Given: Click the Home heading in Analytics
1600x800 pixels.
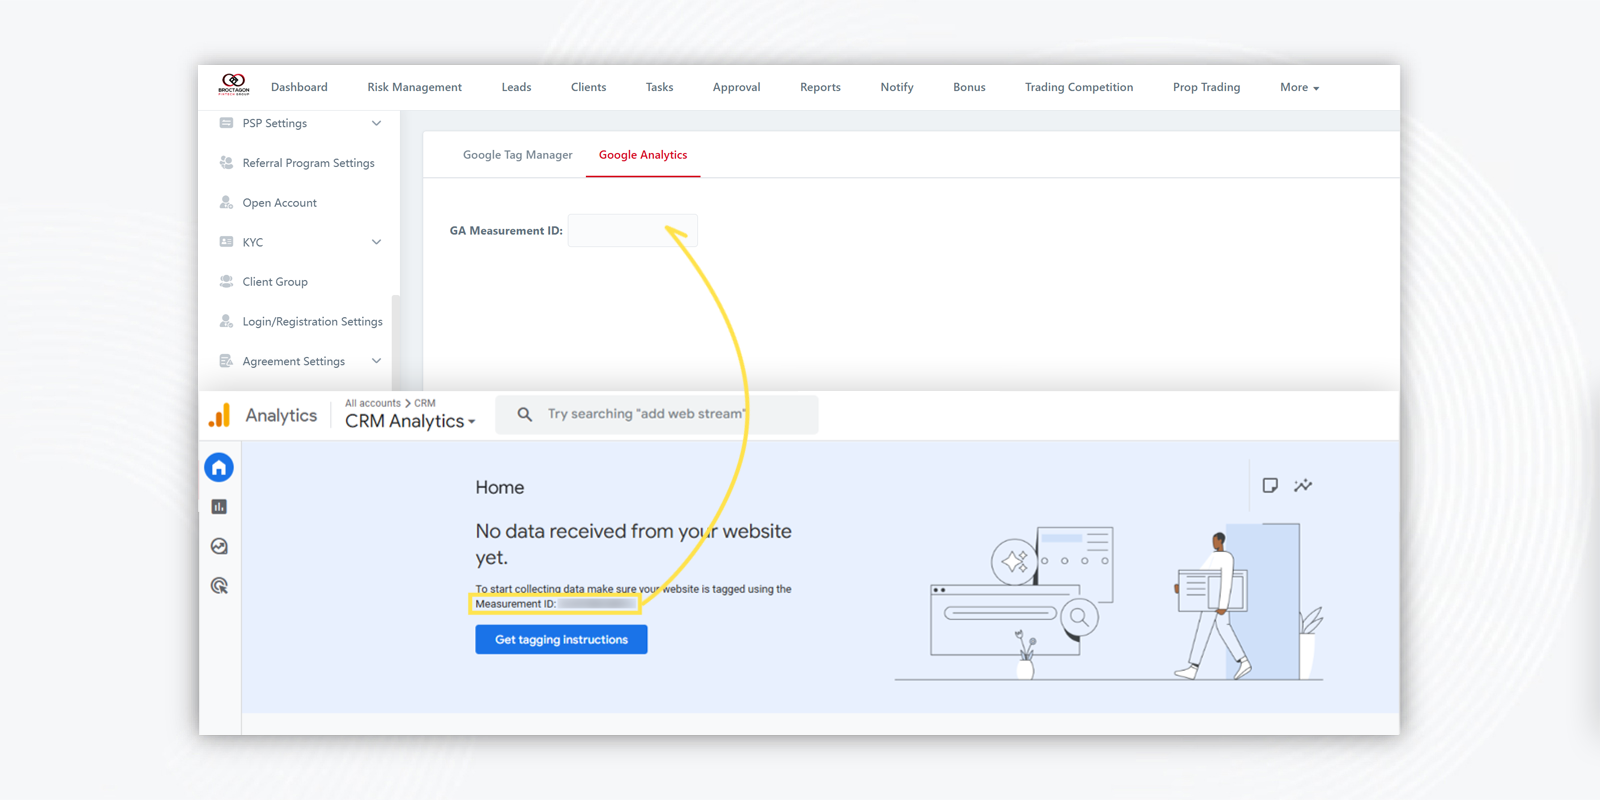Looking at the screenshot, I should click(x=500, y=488).
